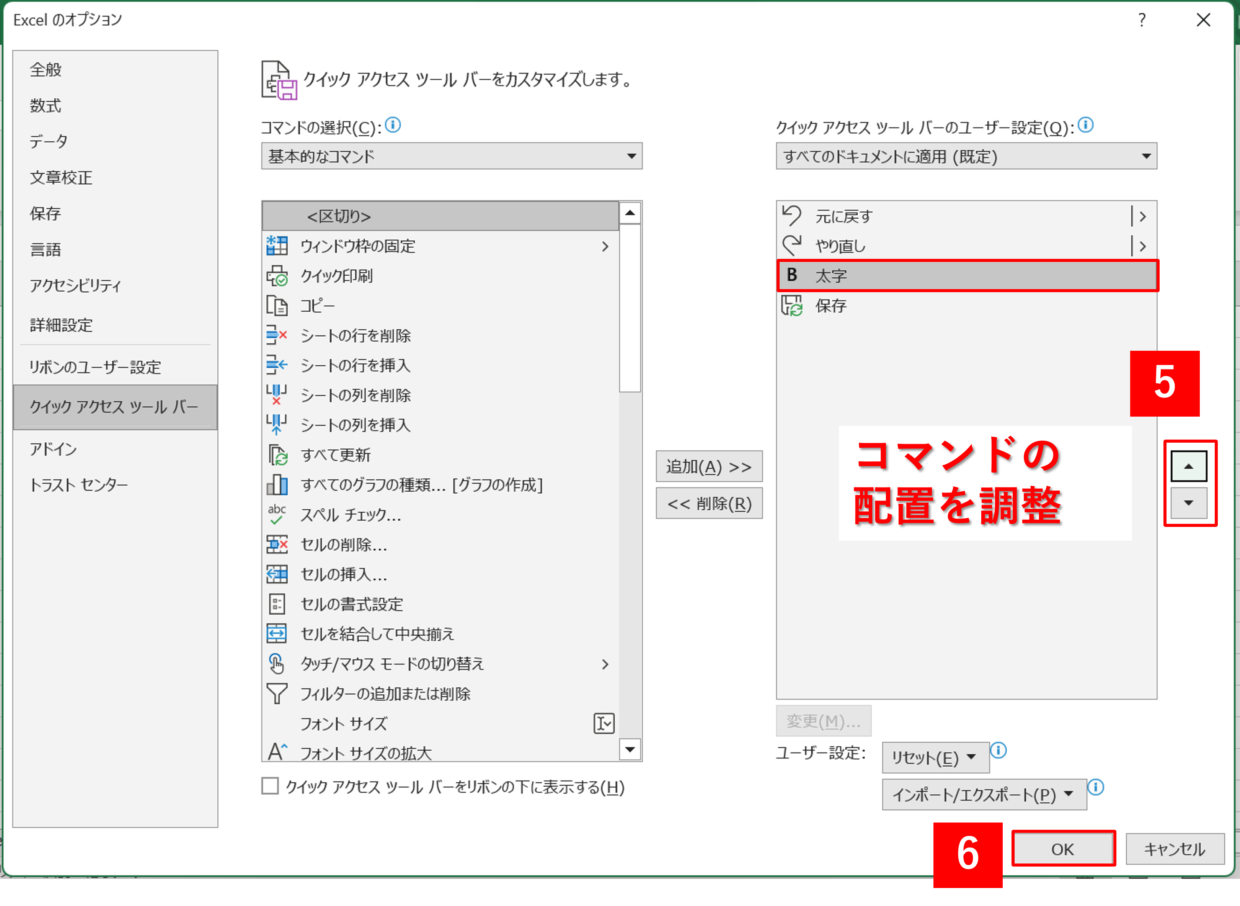Click the Refresh All (すべて更新) icon
This screenshot has width=1240, height=906.
pyautogui.click(x=277, y=455)
